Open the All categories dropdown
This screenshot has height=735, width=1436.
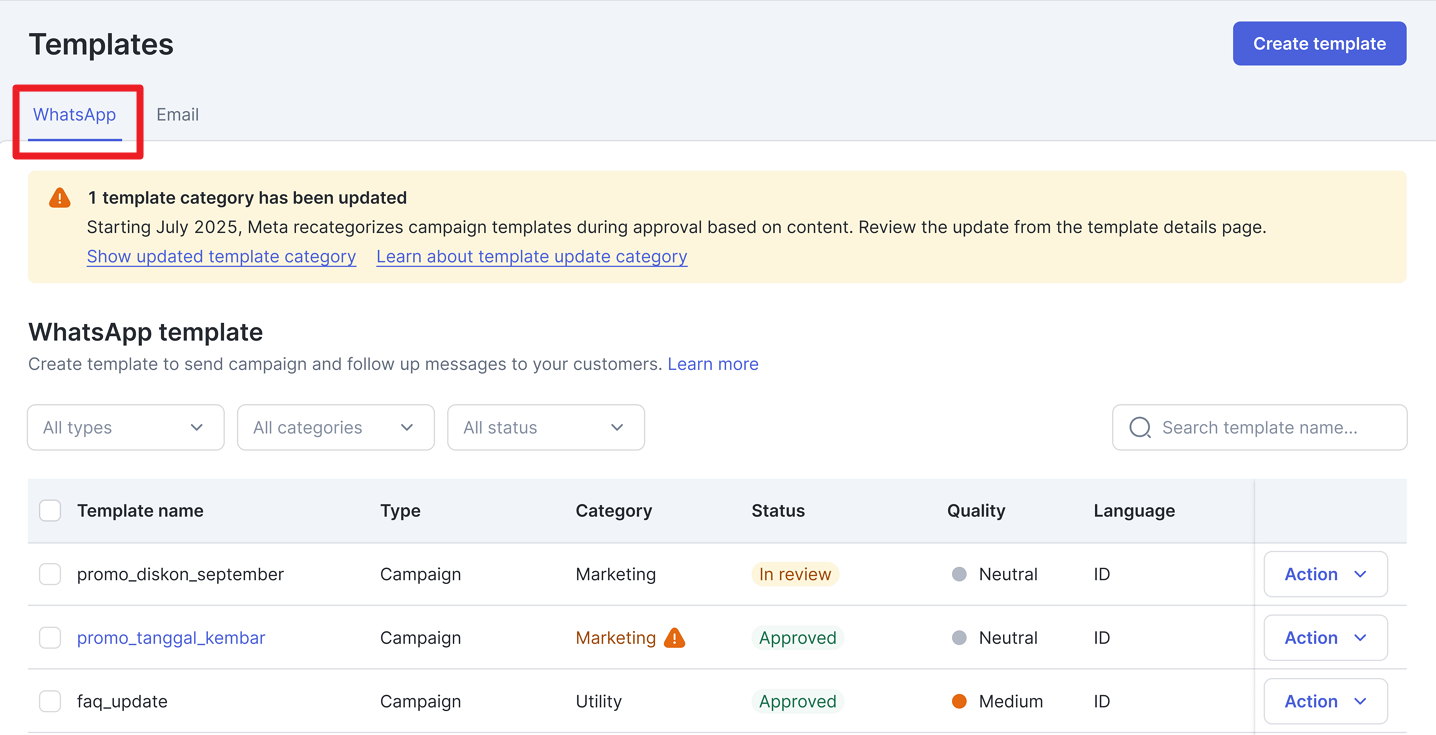(335, 428)
